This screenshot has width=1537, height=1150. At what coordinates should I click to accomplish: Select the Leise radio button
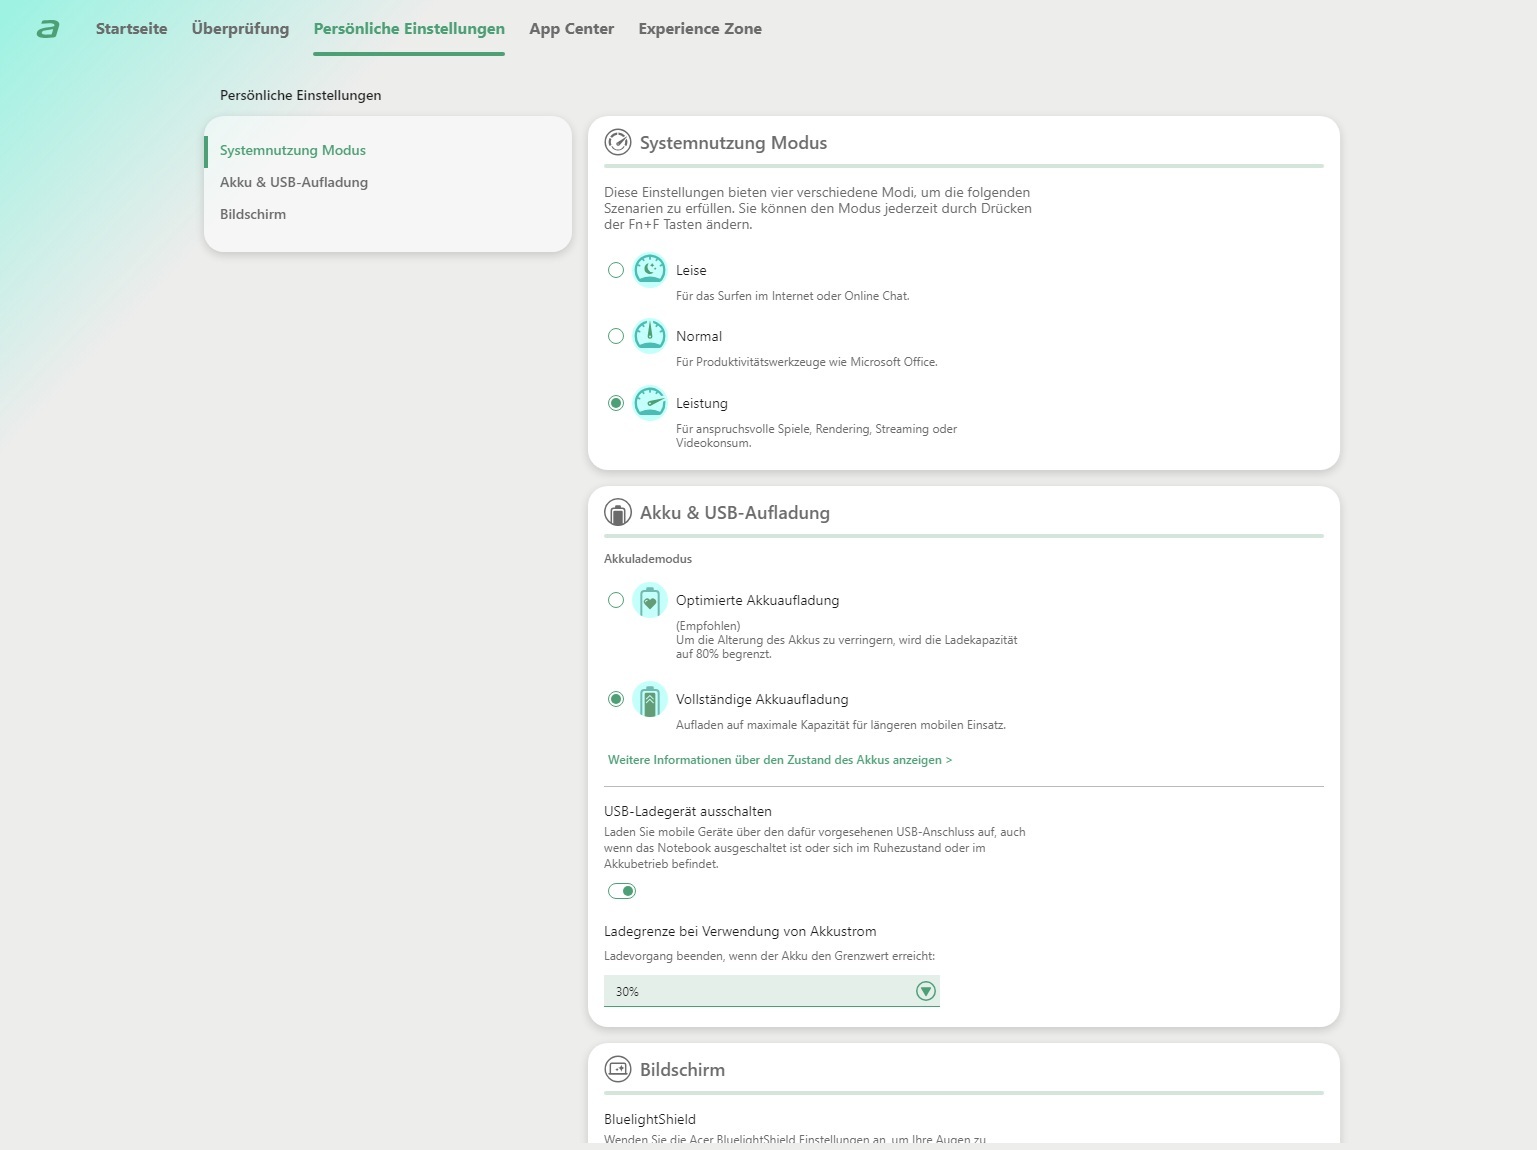(616, 270)
